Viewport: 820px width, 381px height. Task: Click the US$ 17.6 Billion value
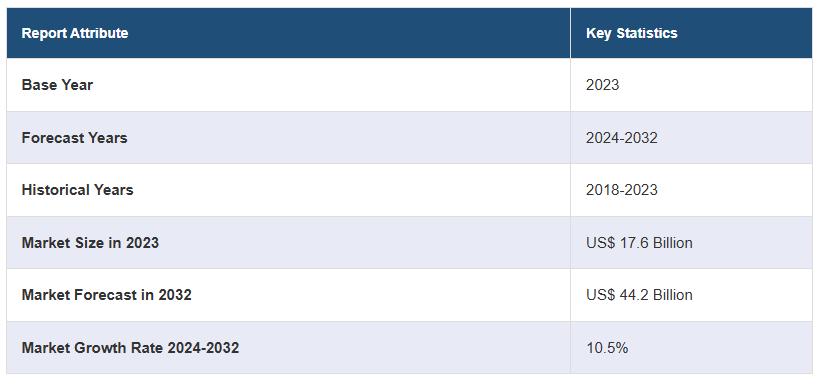click(x=639, y=243)
